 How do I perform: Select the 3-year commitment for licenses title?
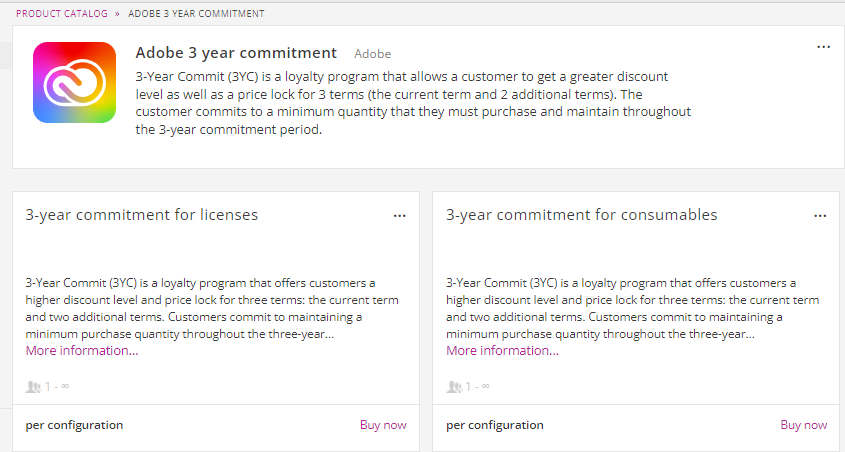click(x=142, y=214)
